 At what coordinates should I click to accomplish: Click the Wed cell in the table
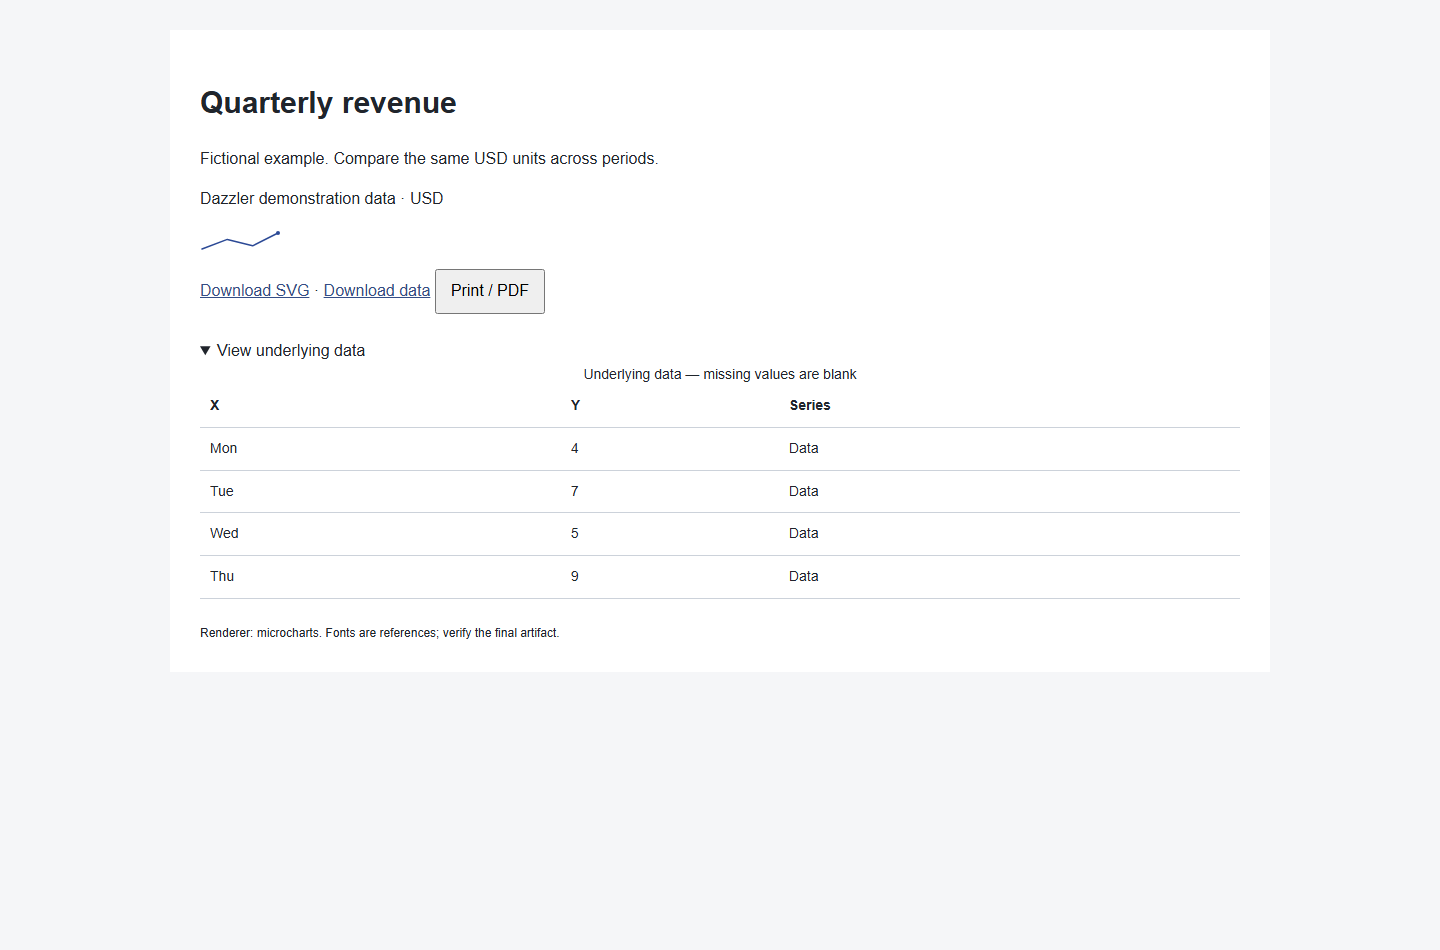click(380, 534)
